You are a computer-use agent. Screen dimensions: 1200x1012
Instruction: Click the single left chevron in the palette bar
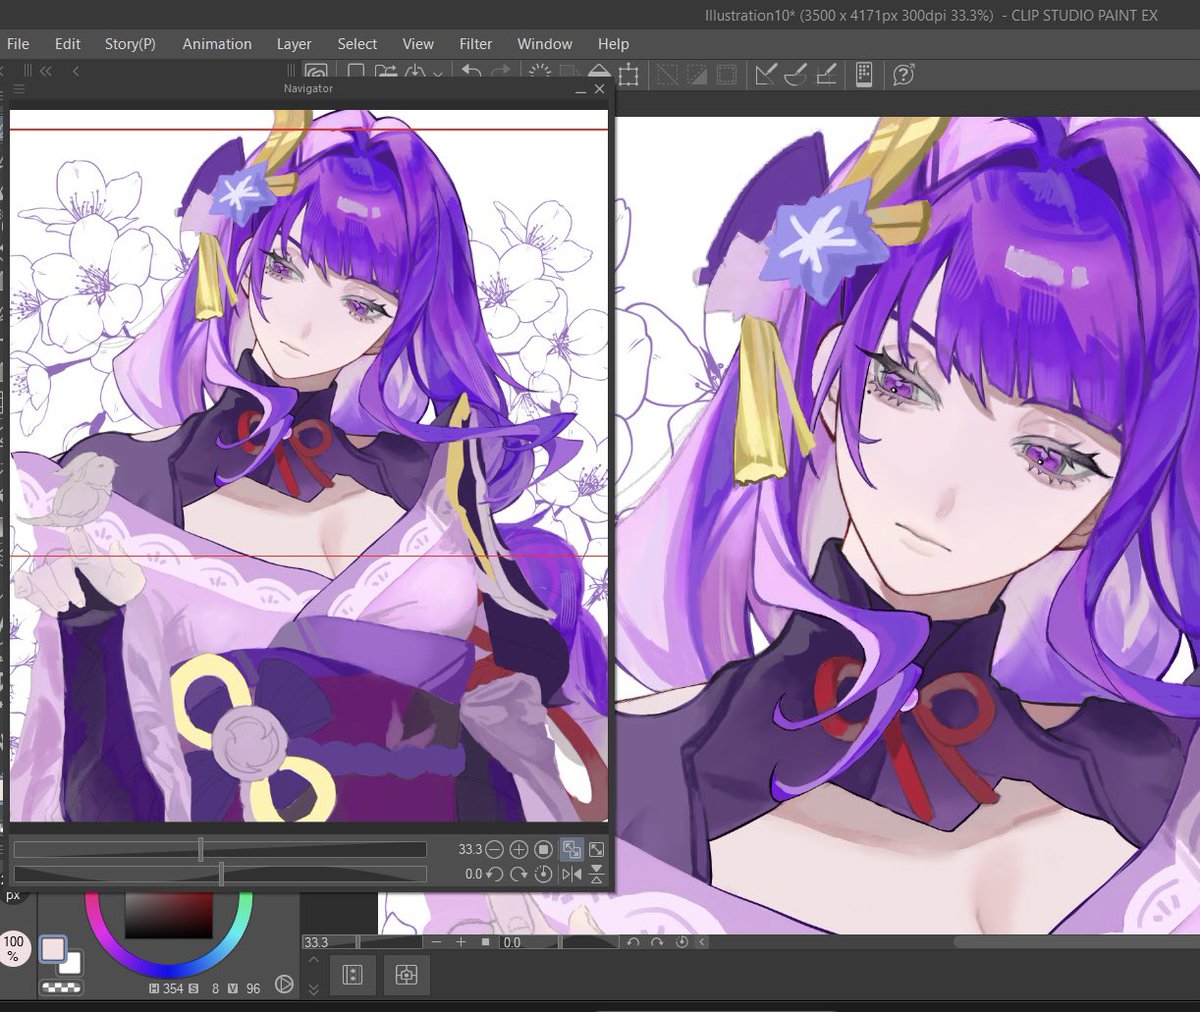(76, 71)
